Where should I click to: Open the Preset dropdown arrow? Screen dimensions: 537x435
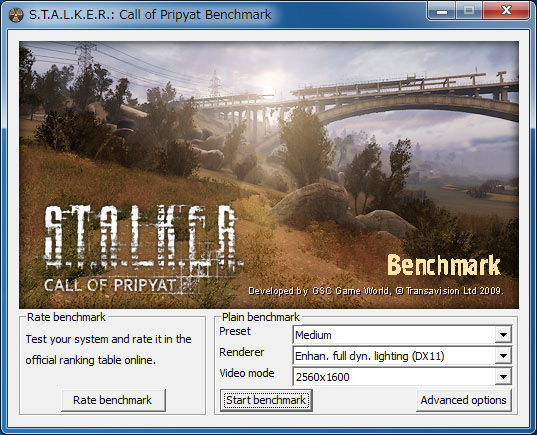503,335
